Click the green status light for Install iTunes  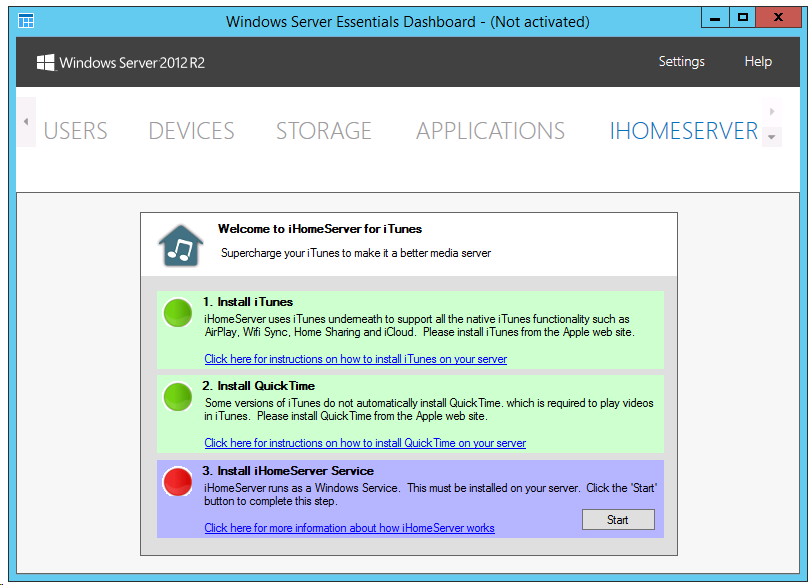[x=178, y=314]
